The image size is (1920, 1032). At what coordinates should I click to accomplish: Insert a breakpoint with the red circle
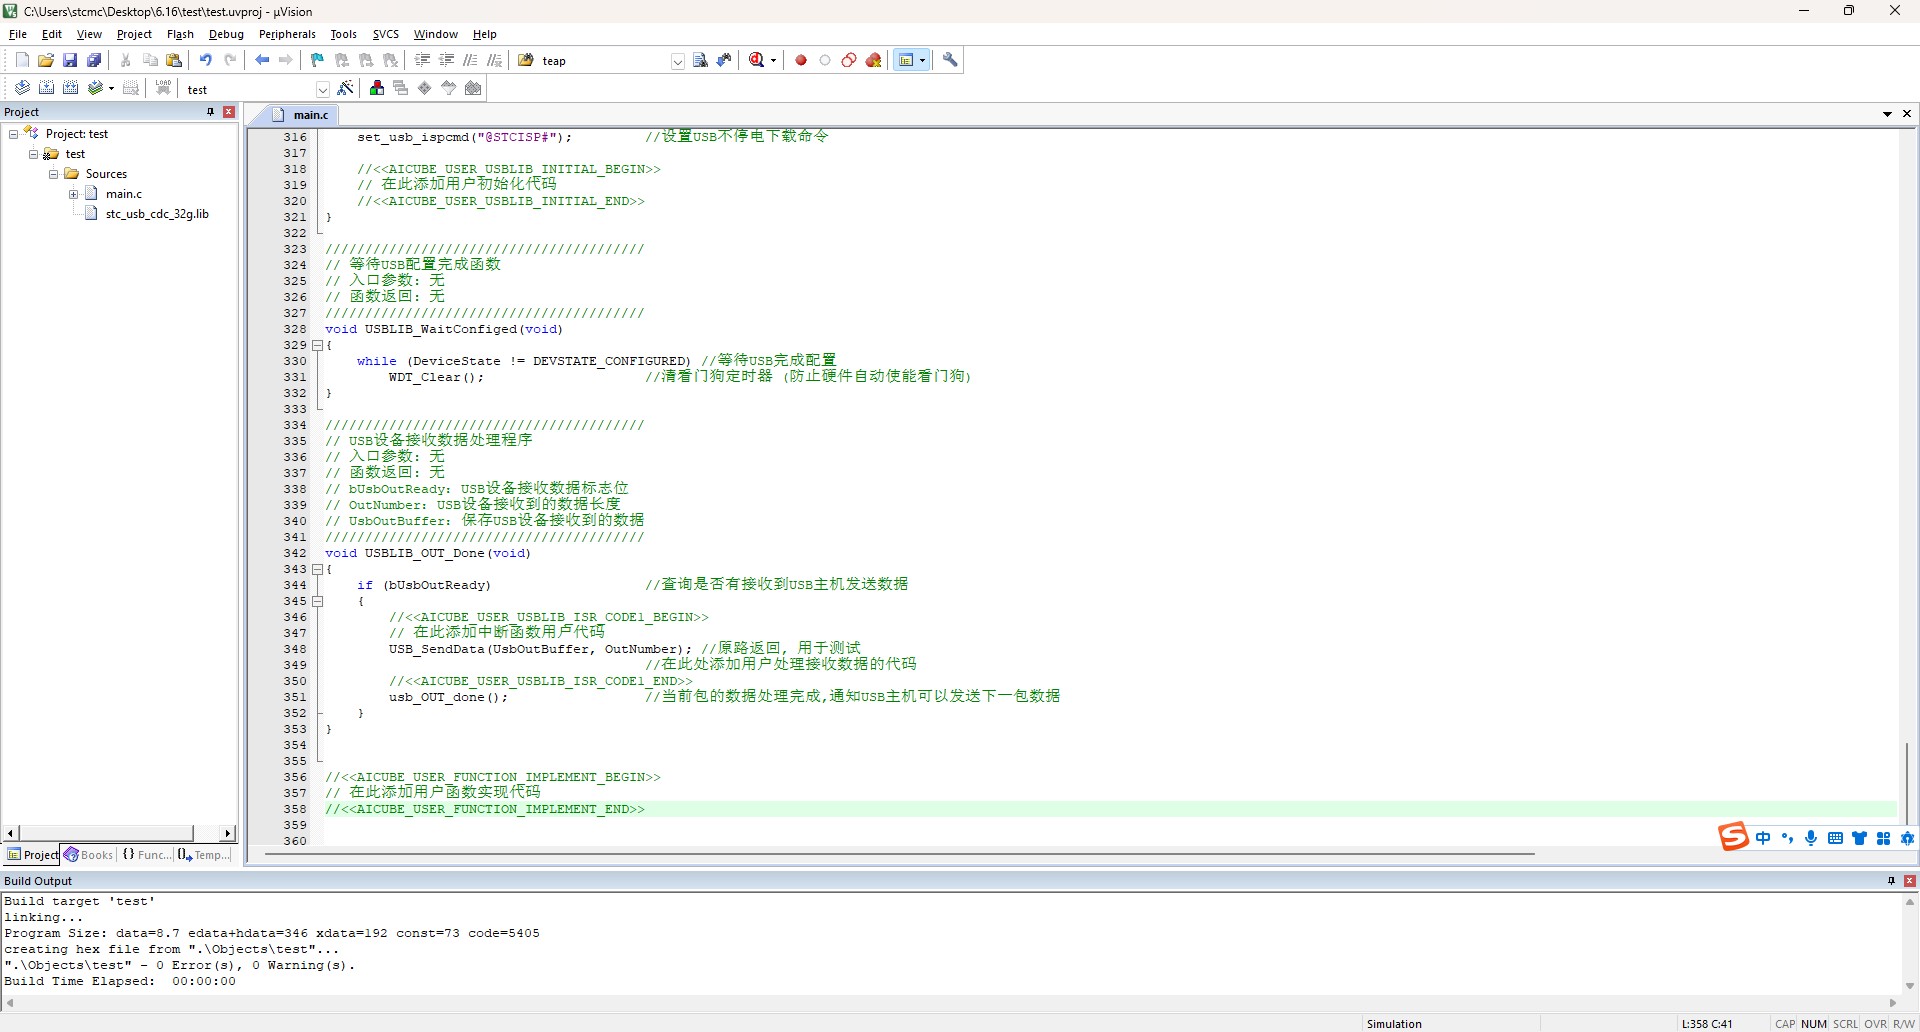click(801, 60)
